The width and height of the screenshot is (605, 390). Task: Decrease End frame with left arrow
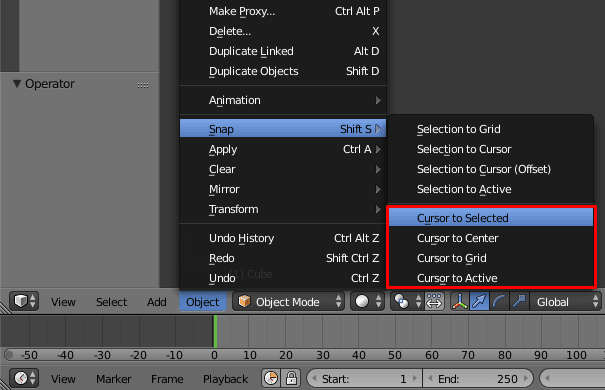pyautogui.click(x=430, y=378)
